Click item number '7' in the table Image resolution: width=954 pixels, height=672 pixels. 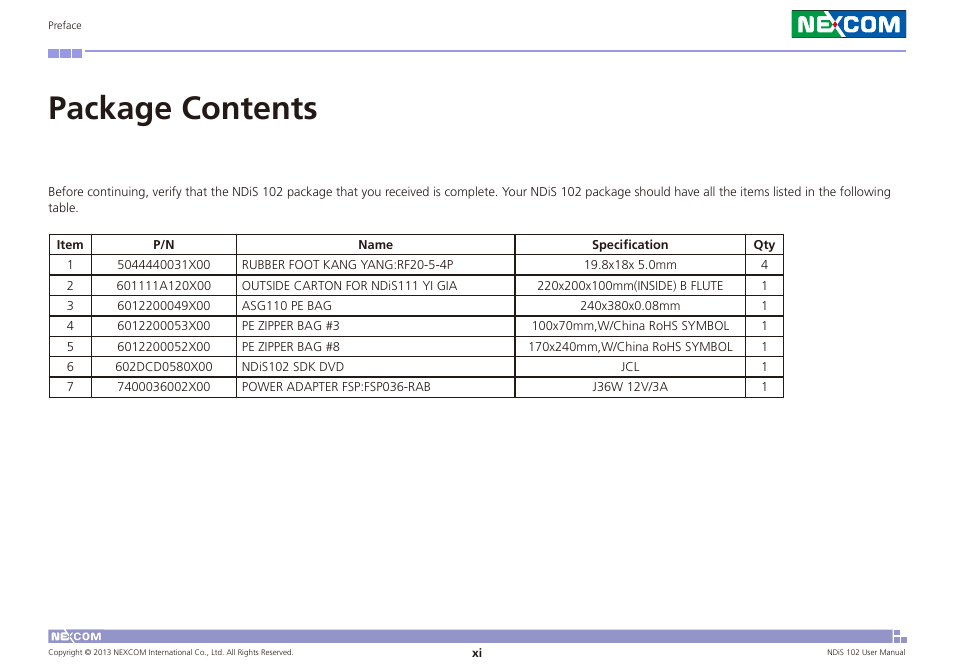point(70,387)
